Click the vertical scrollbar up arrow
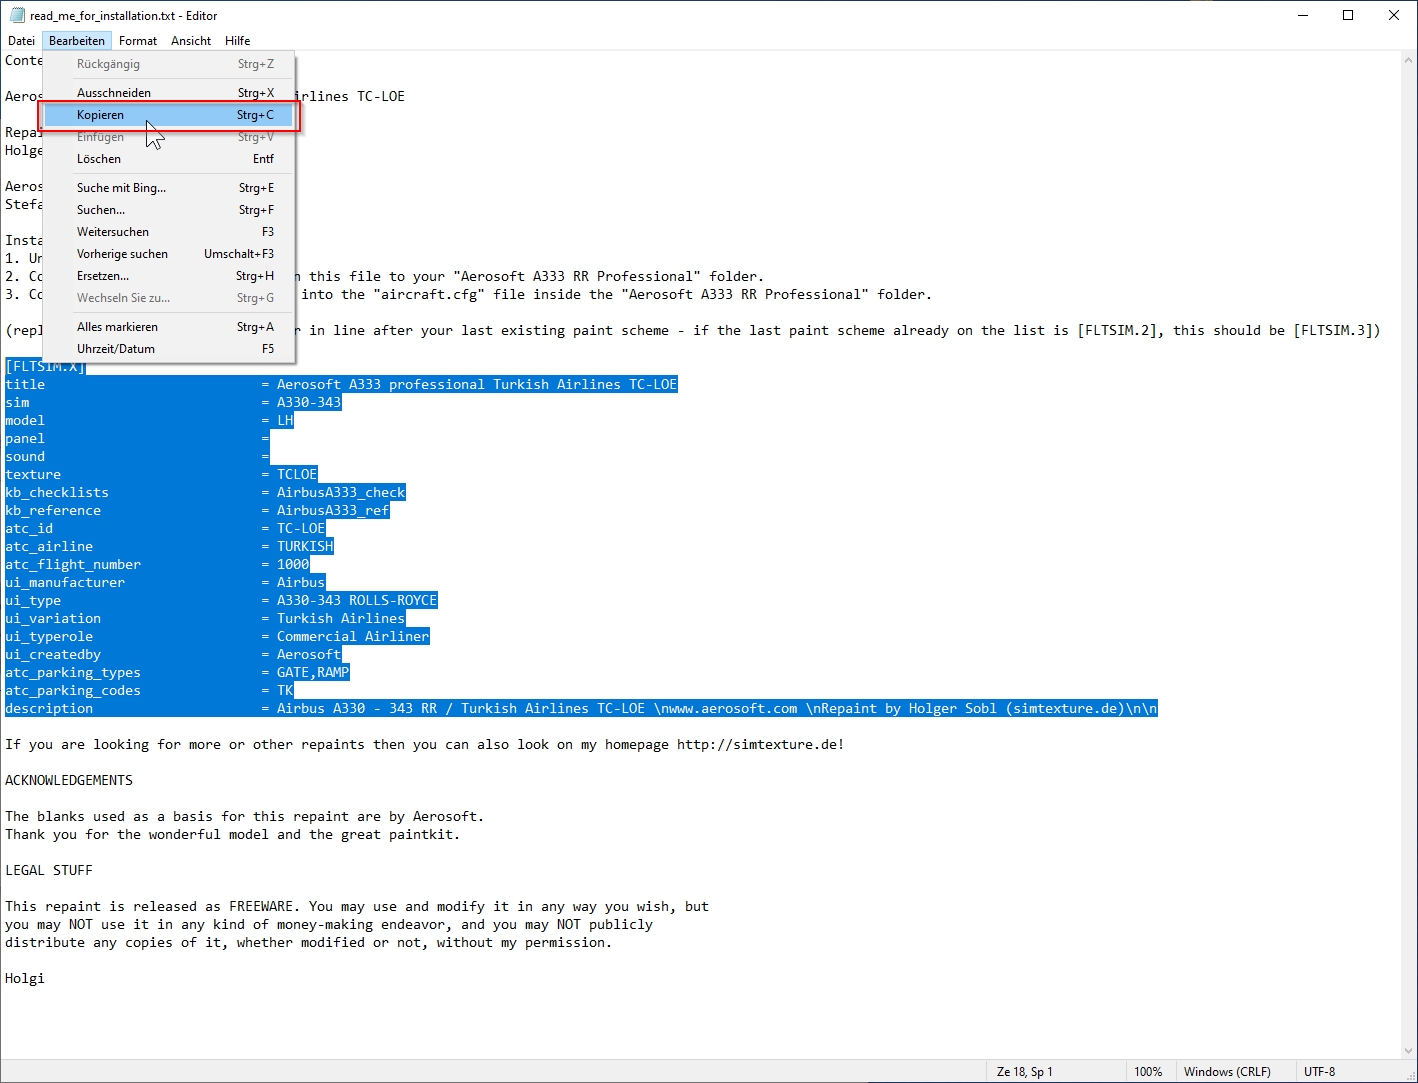The image size is (1418, 1083). point(1409,59)
